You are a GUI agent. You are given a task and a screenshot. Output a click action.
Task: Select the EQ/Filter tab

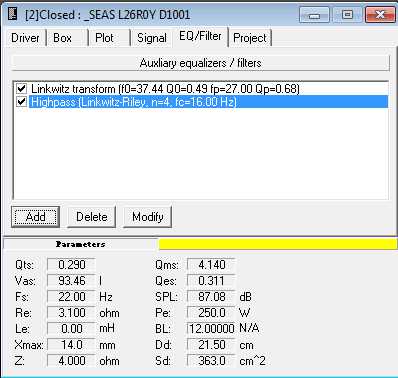200,36
